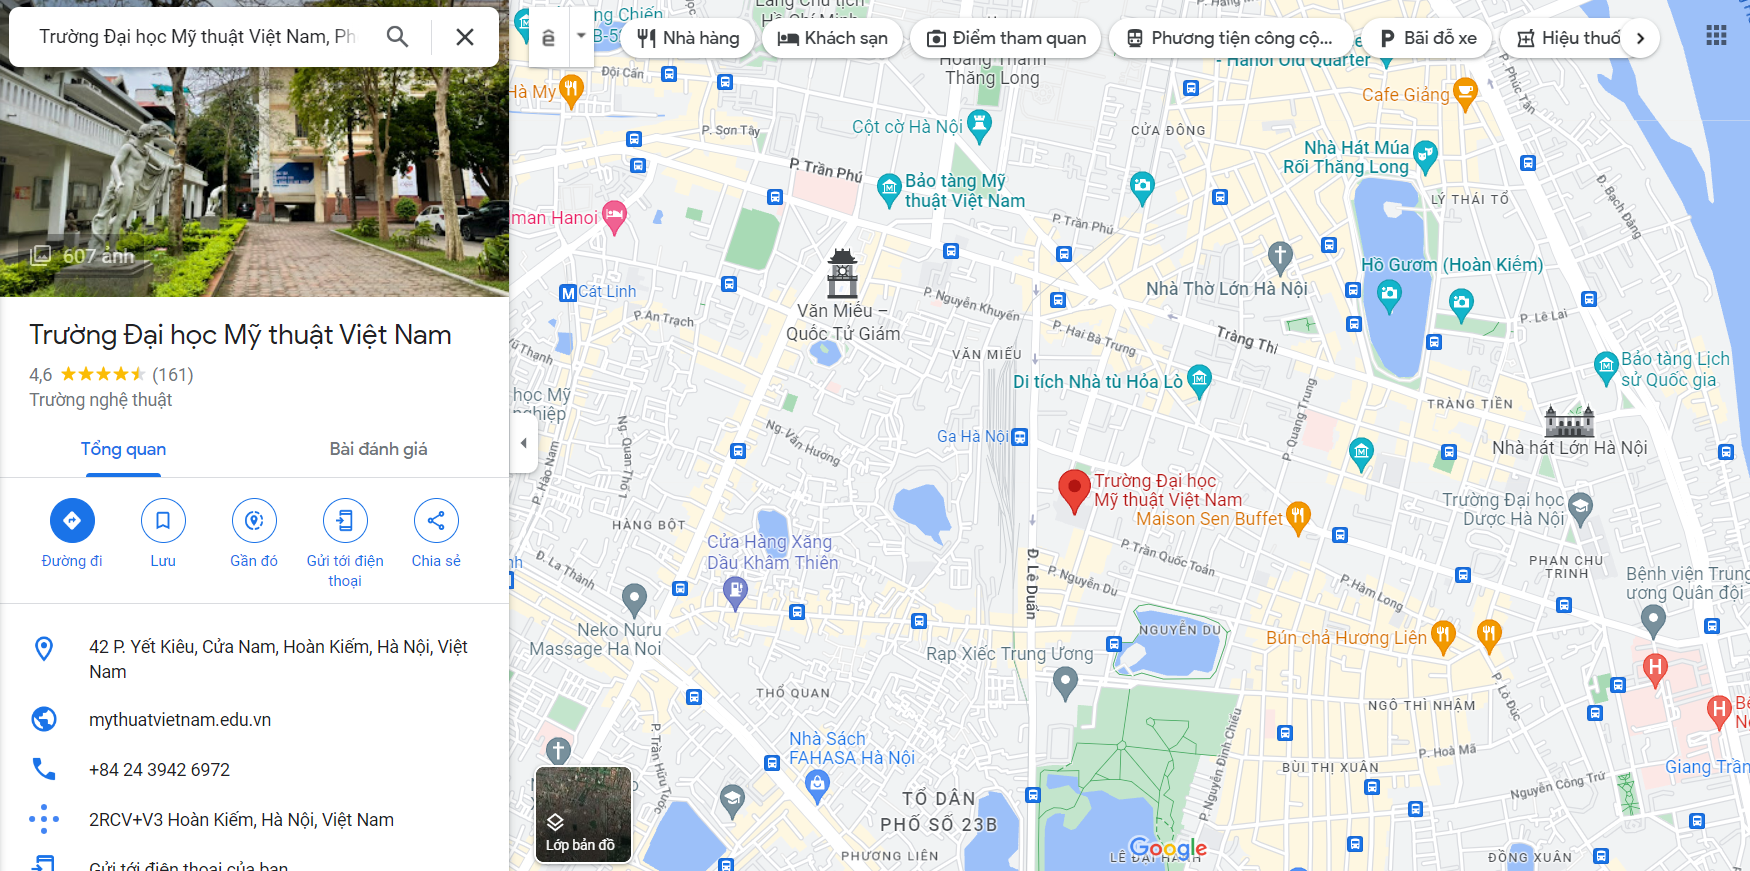This screenshot has width=1750, height=871.
Task: Share place with the Chia sẻ icon
Action: pos(436,520)
